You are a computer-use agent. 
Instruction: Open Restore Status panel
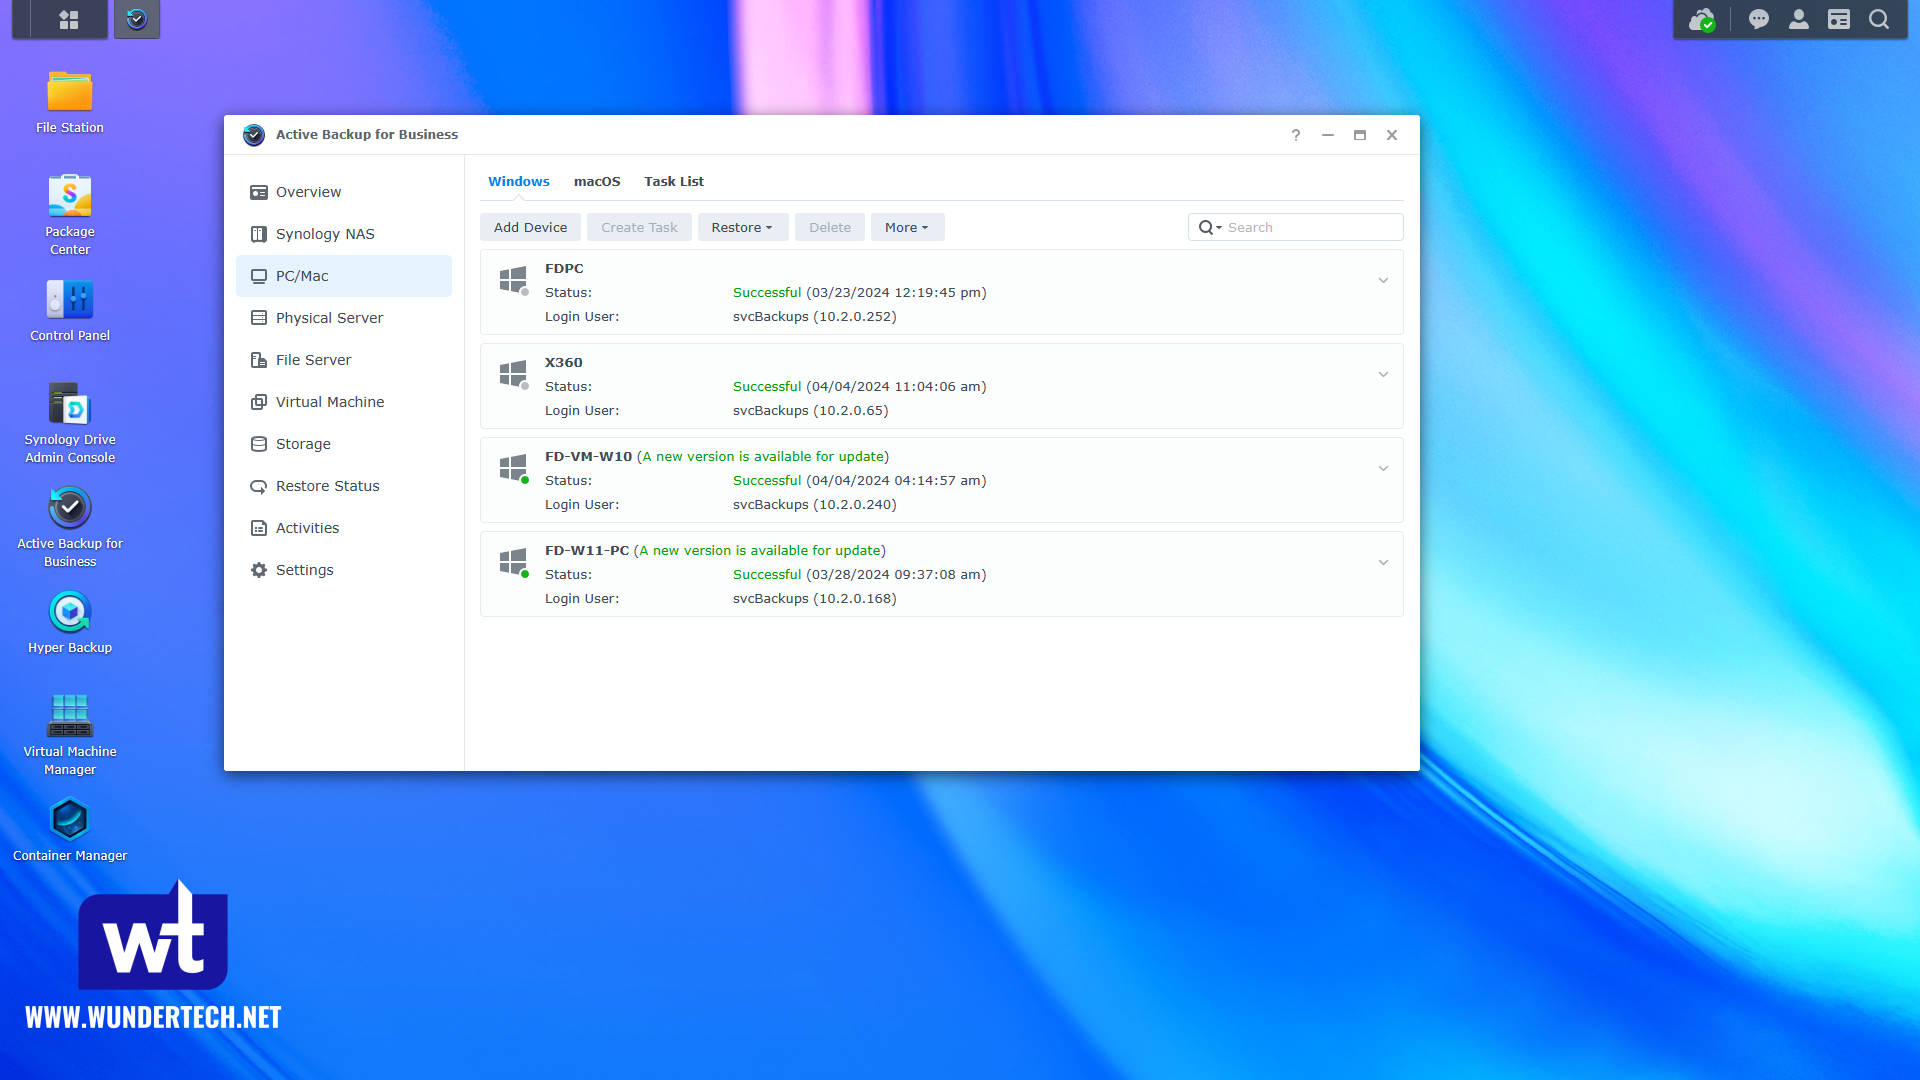coord(326,485)
